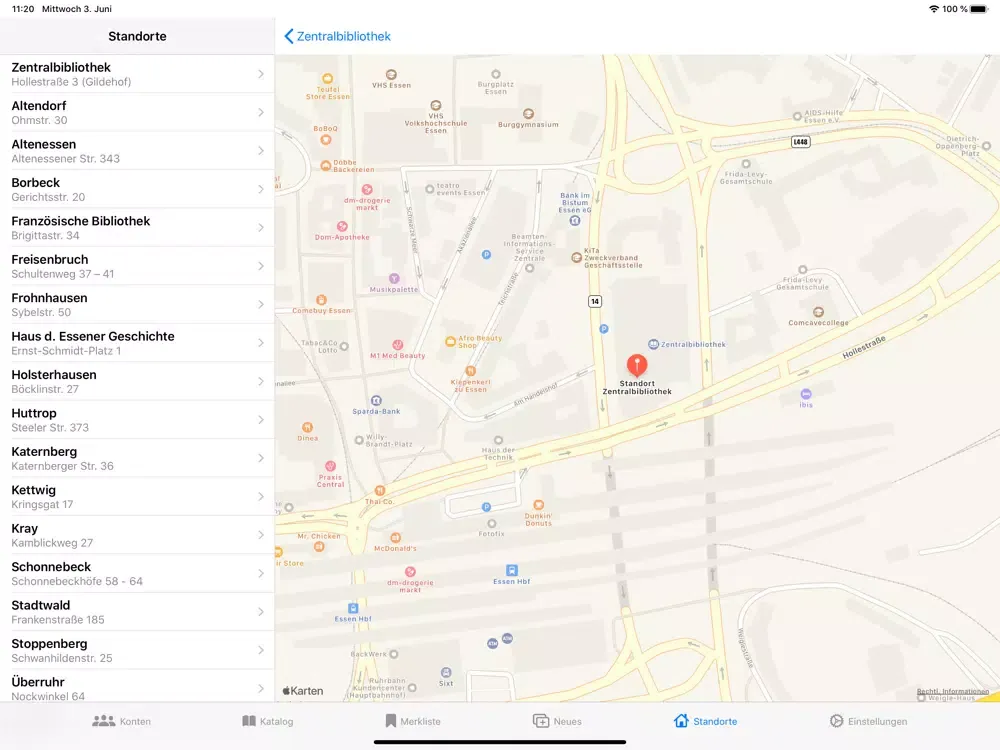The image size is (1000, 750).
Task: Tap the Willy-Brandt-Platz marker
Action: [359, 440]
